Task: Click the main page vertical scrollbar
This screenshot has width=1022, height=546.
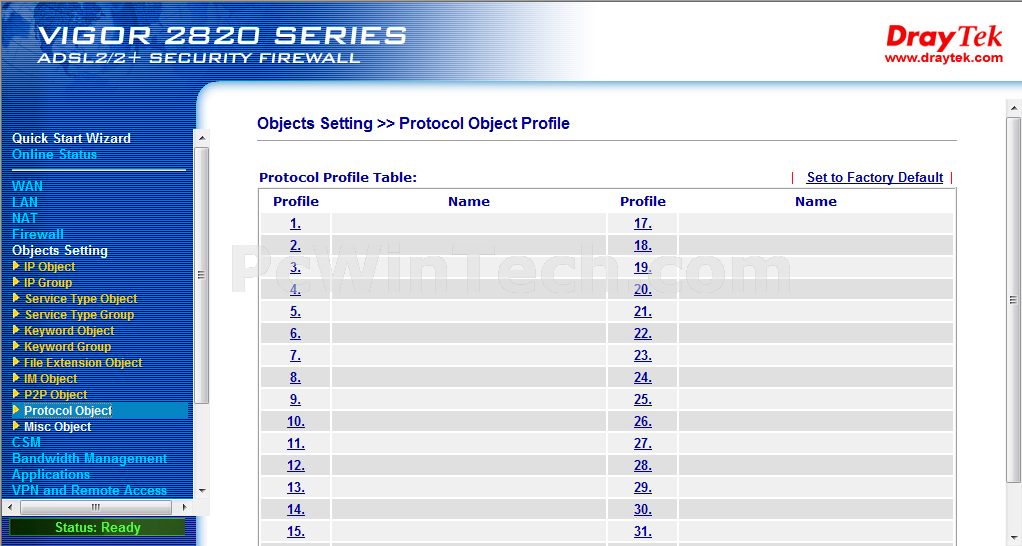Action: click(1013, 300)
